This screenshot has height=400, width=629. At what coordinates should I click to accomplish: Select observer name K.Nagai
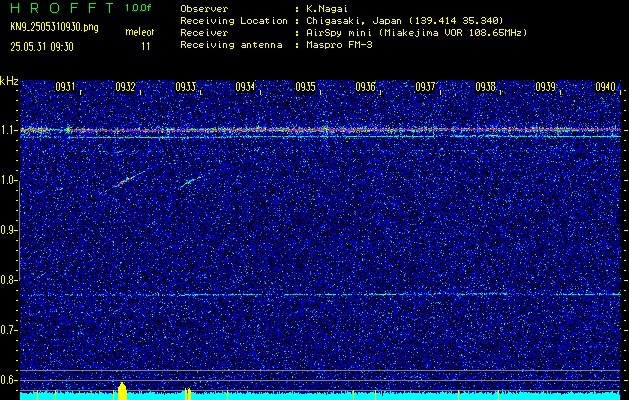coord(327,9)
